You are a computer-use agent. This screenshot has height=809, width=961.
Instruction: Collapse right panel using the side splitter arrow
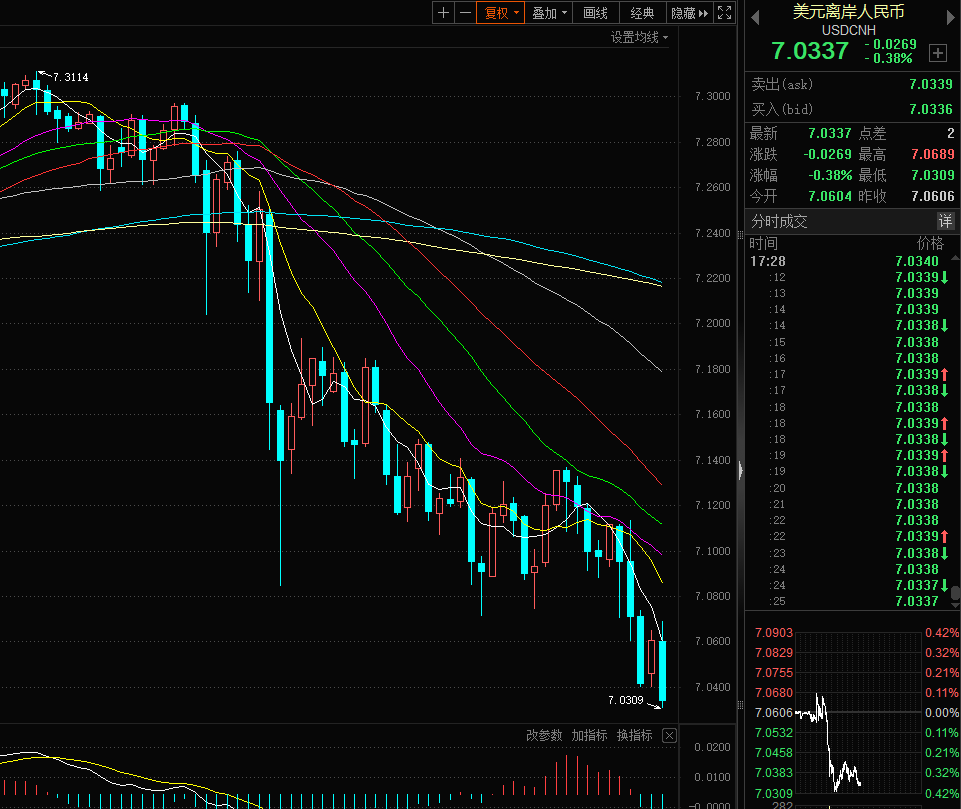click(740, 469)
